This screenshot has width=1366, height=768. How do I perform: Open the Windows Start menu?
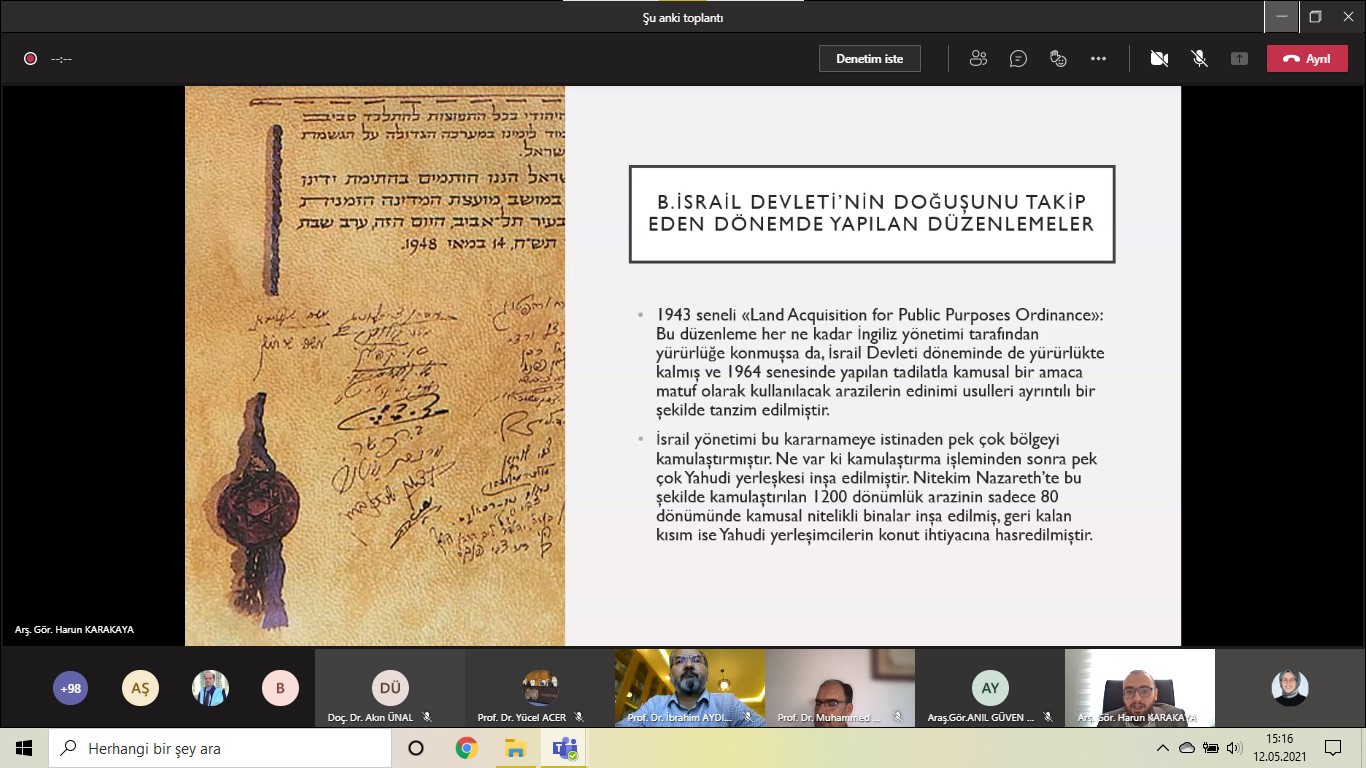tap(23, 746)
